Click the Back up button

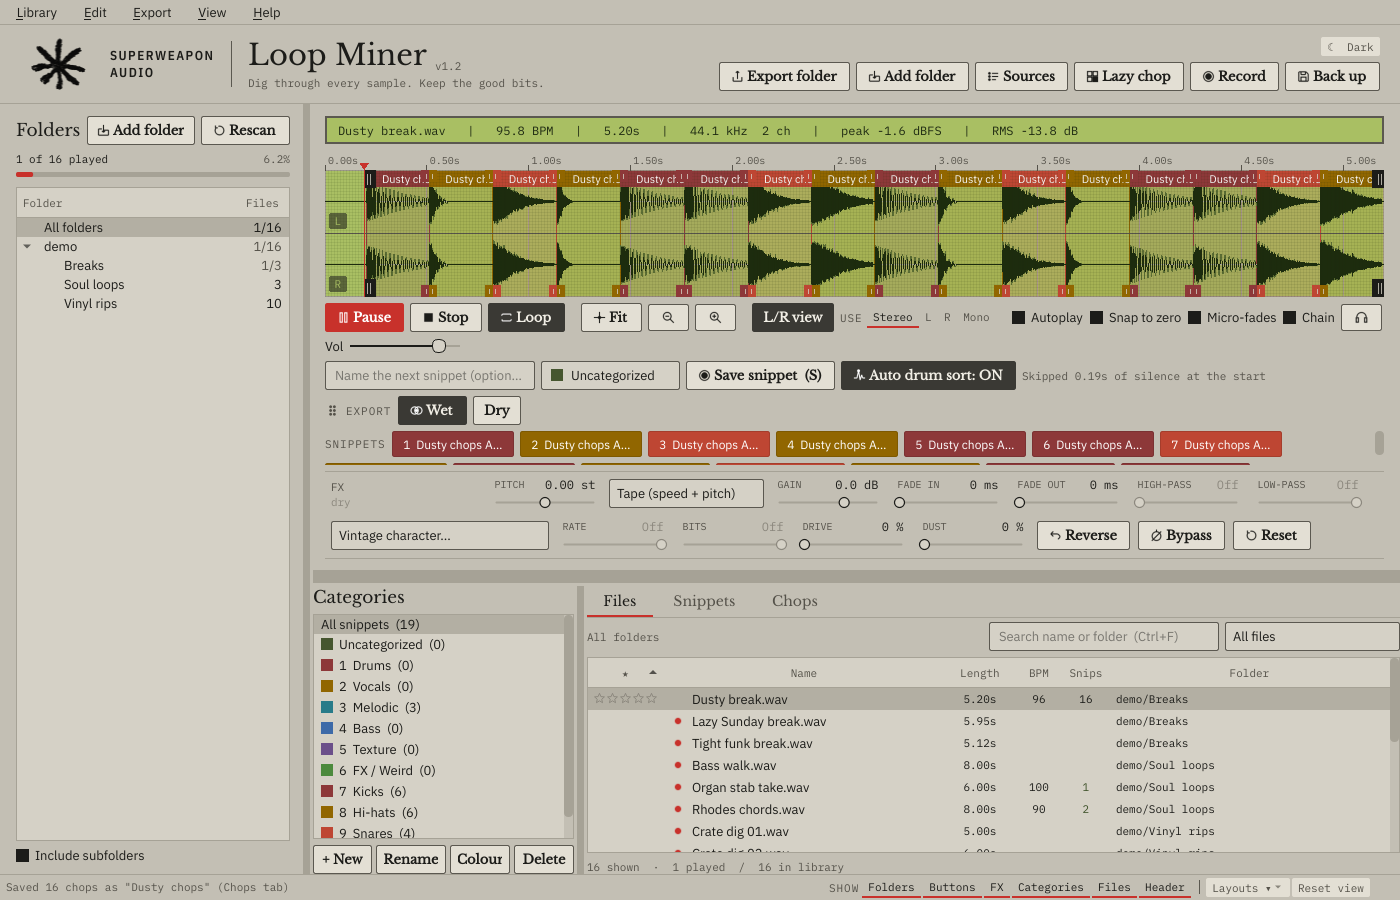click(1332, 77)
